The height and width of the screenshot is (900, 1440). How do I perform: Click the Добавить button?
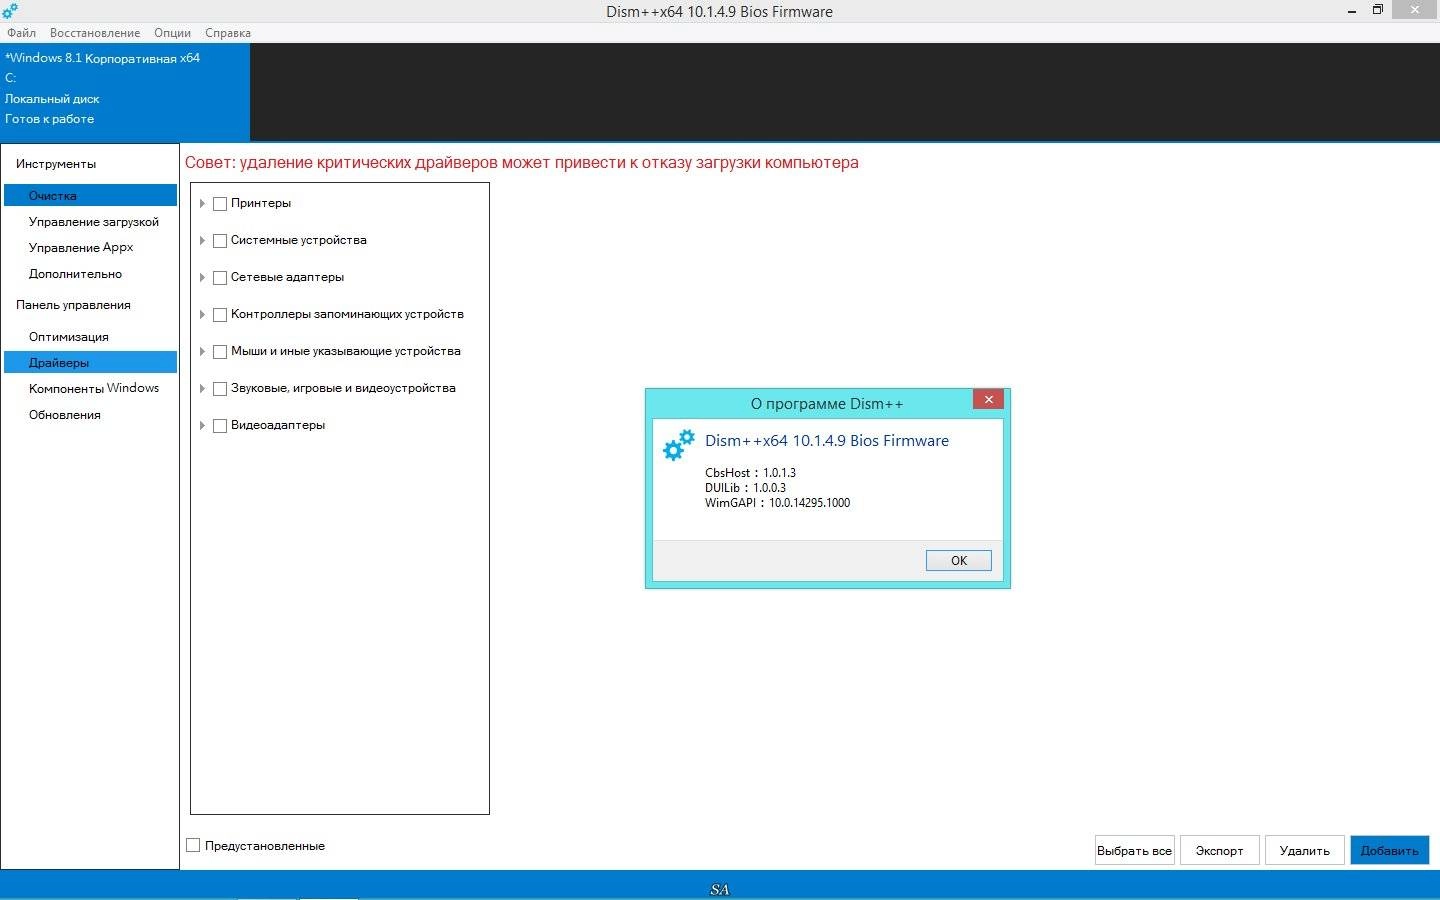click(x=1389, y=850)
